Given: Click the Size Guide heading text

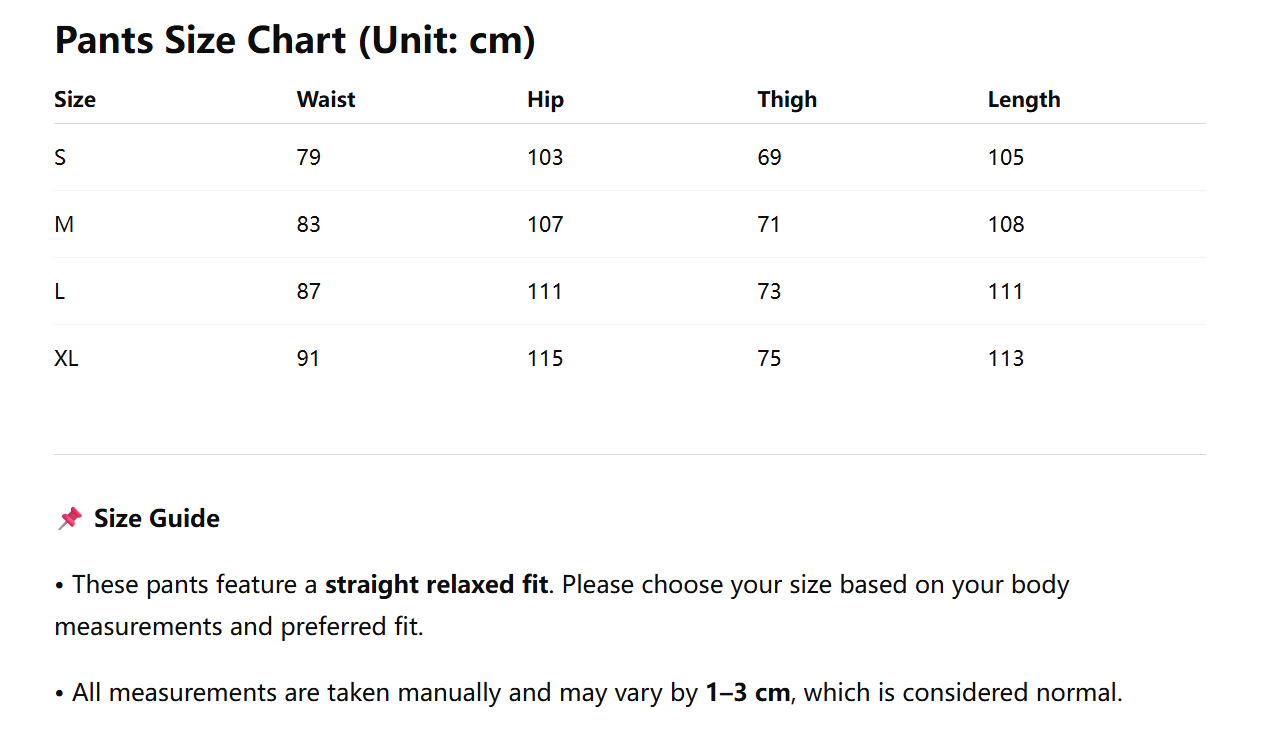Looking at the screenshot, I should pyautogui.click(x=157, y=518).
